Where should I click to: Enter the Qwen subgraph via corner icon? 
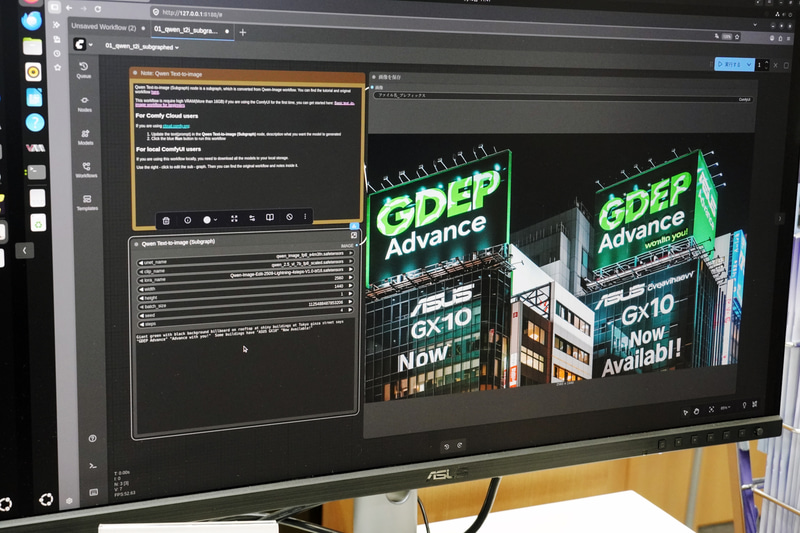[354, 235]
